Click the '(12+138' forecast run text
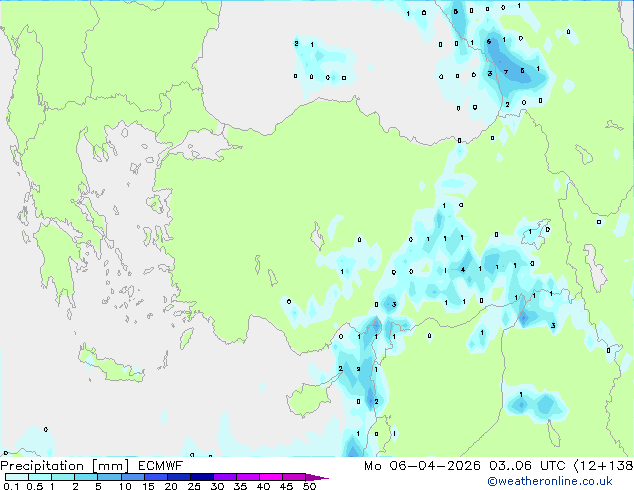634x490 pixels. (603, 466)
